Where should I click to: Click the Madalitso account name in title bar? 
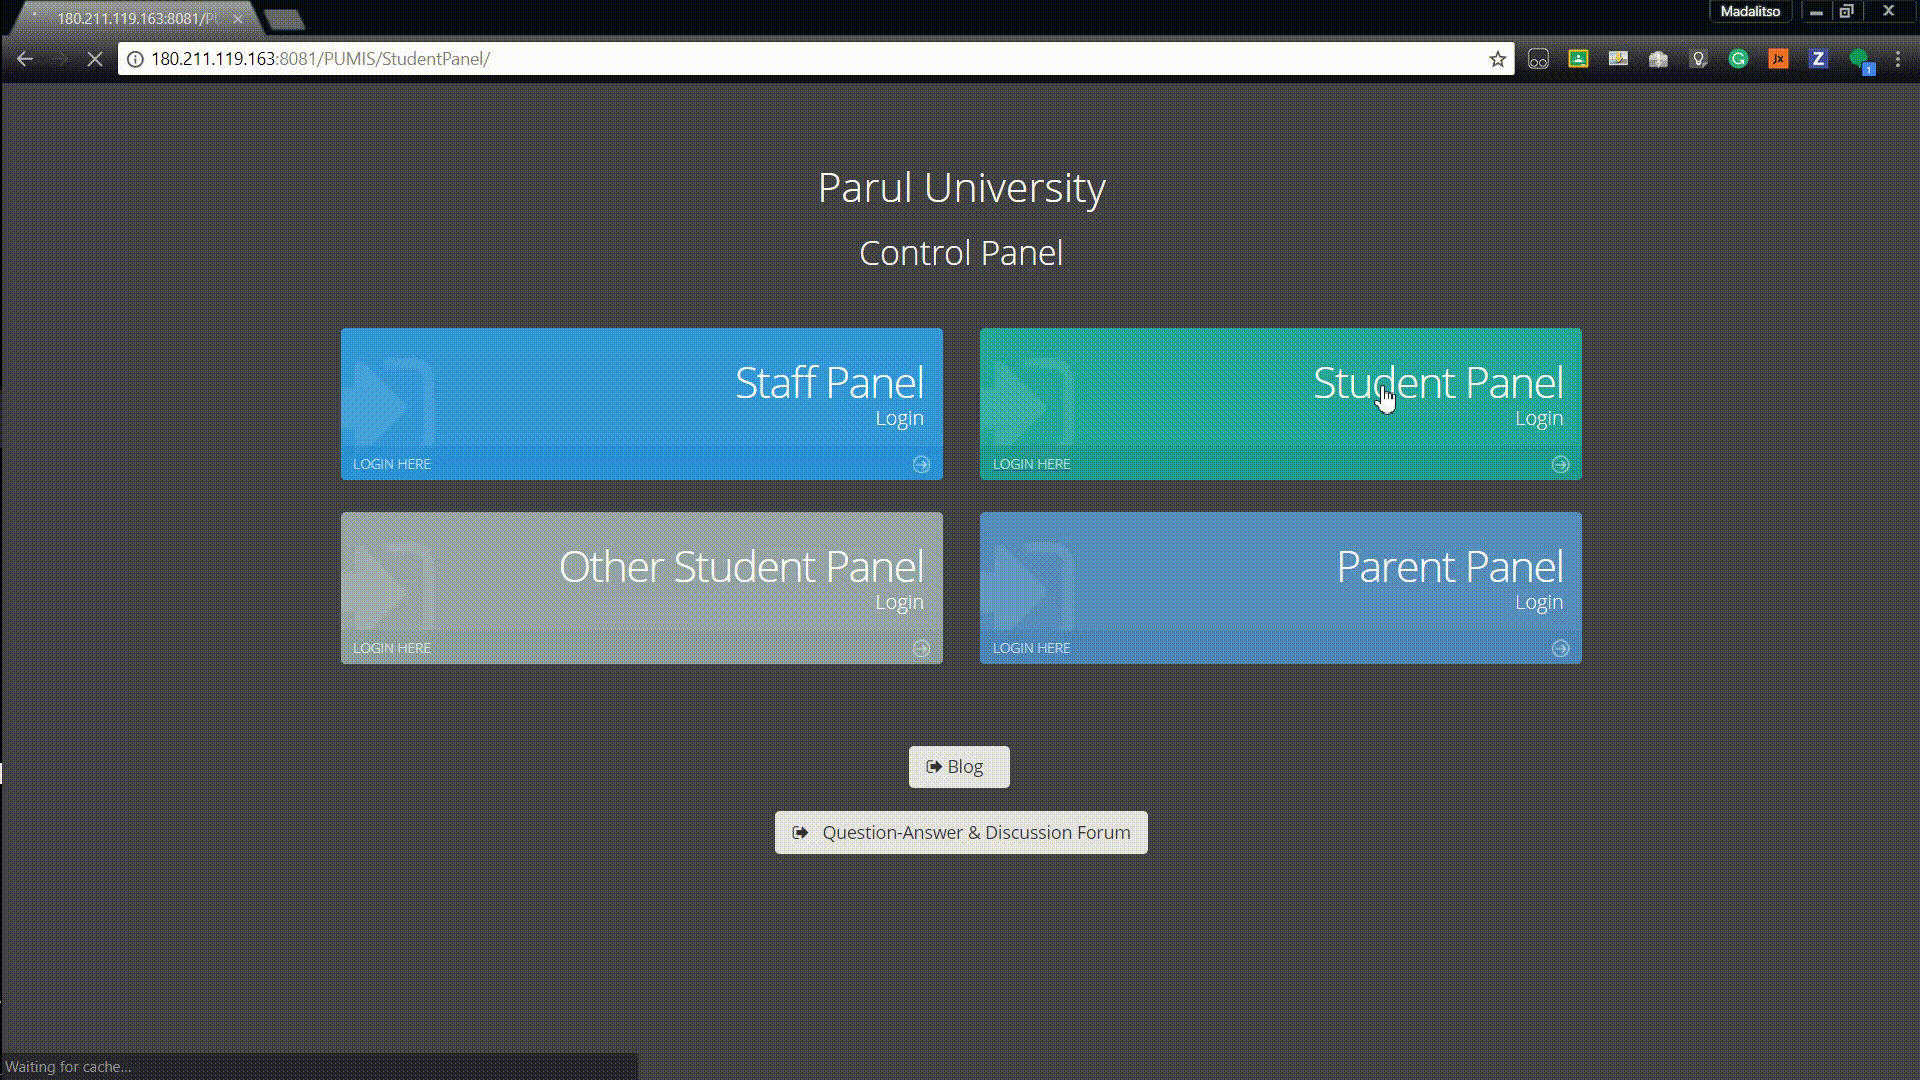1750,11
